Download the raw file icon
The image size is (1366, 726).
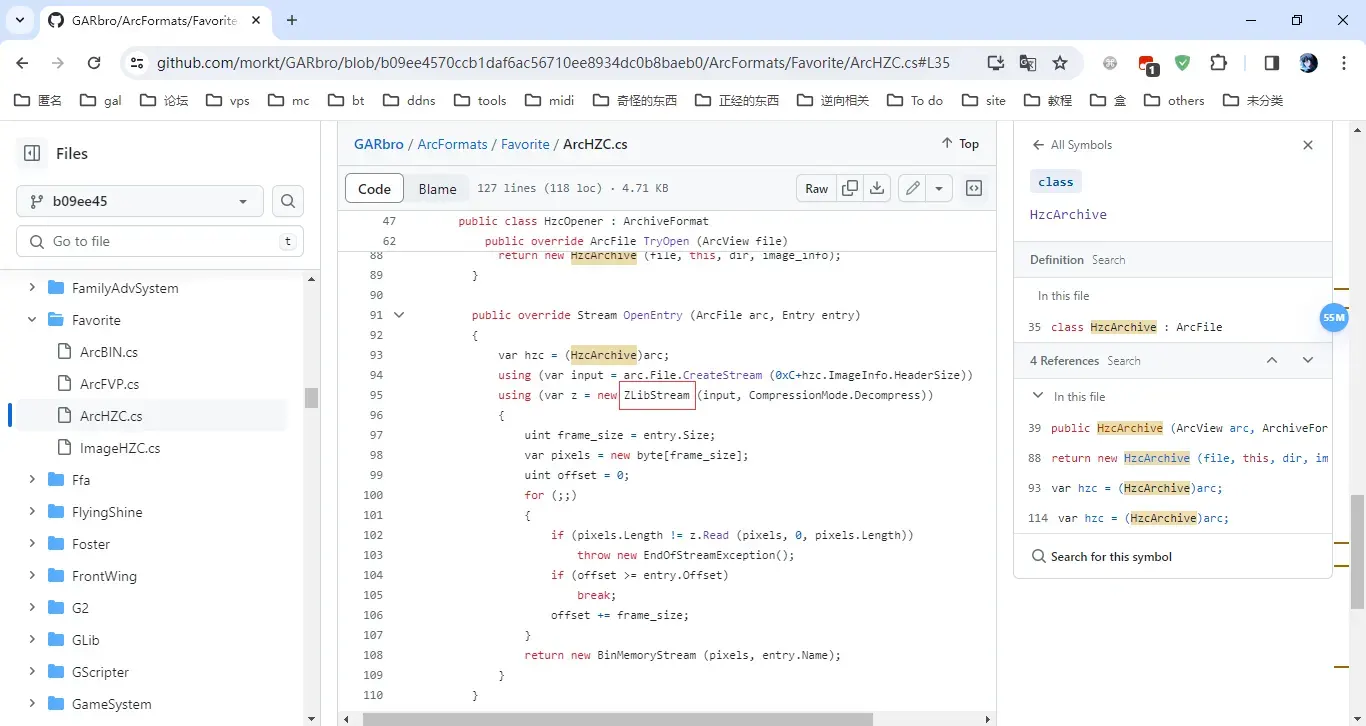coord(877,188)
